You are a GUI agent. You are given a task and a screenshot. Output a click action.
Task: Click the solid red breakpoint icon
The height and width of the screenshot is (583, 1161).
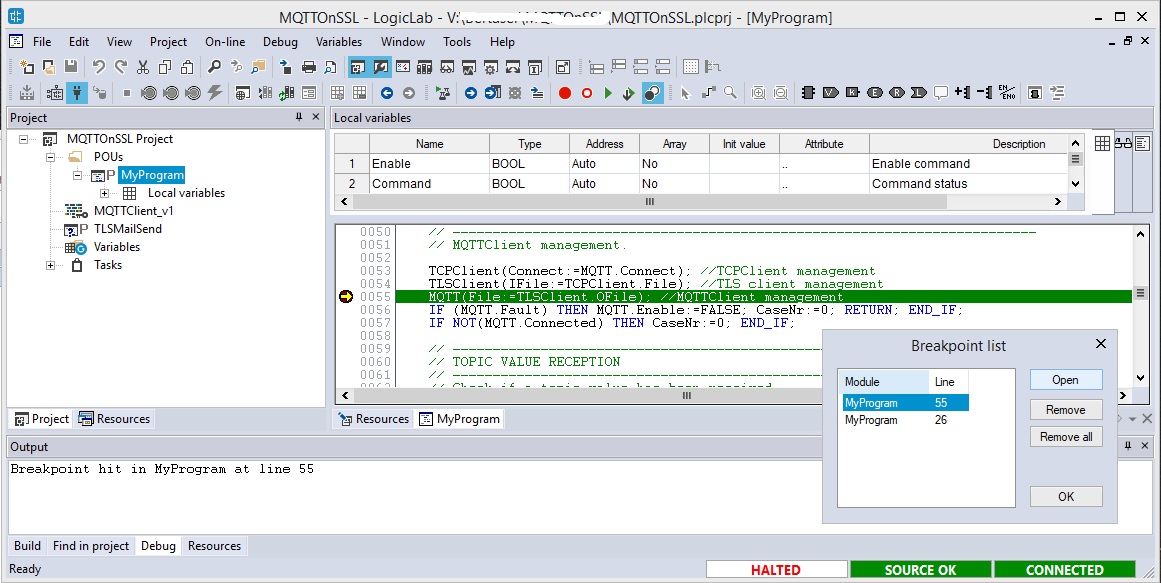565,93
